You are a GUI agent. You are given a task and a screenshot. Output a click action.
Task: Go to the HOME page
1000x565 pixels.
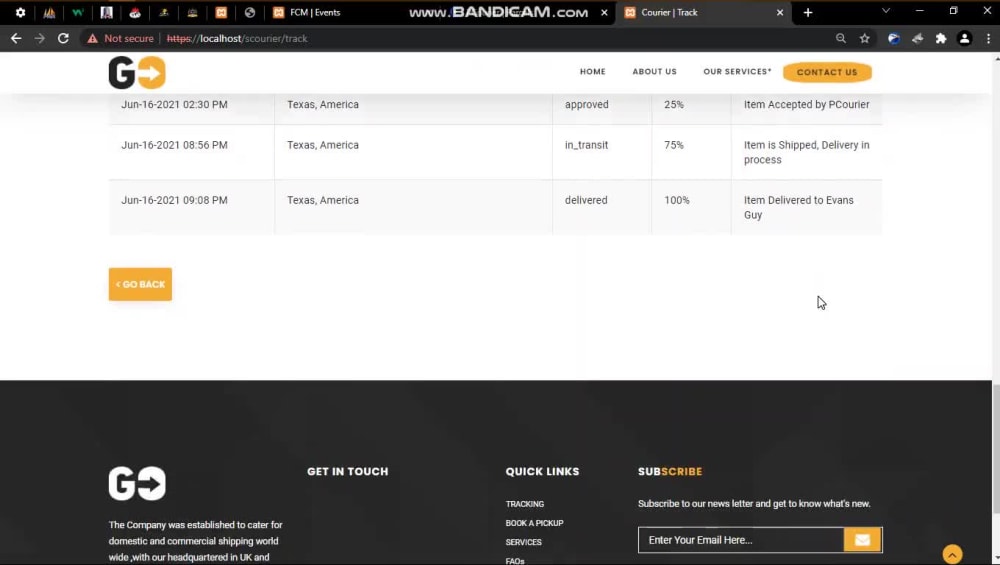coord(592,71)
